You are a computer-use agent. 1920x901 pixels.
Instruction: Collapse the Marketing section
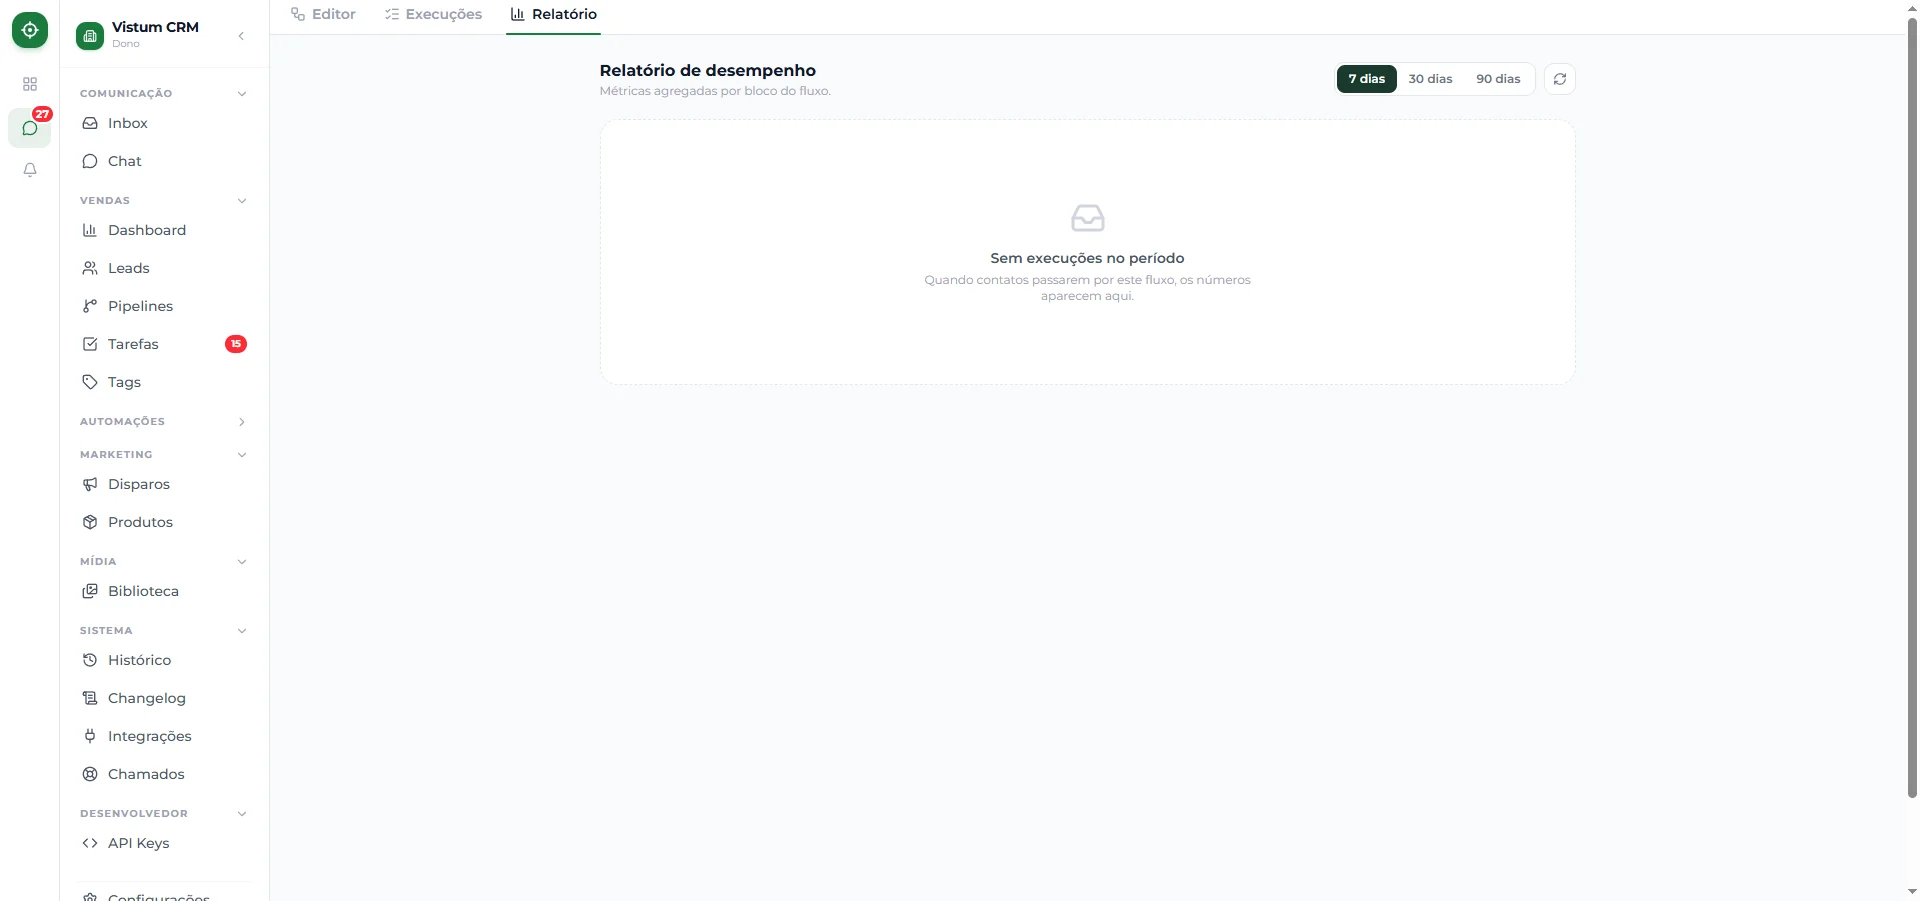click(241, 454)
